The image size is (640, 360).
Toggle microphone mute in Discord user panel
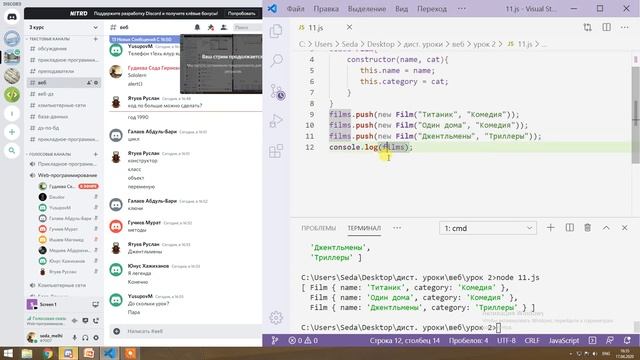(x=74, y=338)
